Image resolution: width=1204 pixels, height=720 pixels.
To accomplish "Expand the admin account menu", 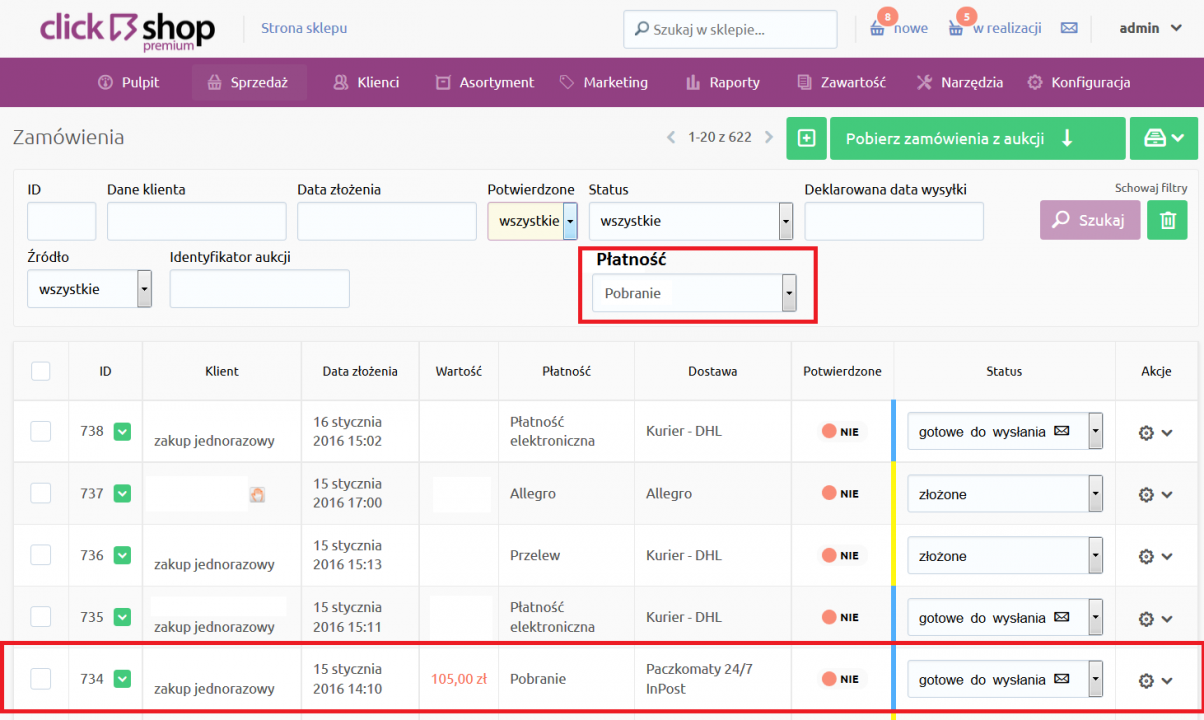I will pyautogui.click(x=1151, y=28).
